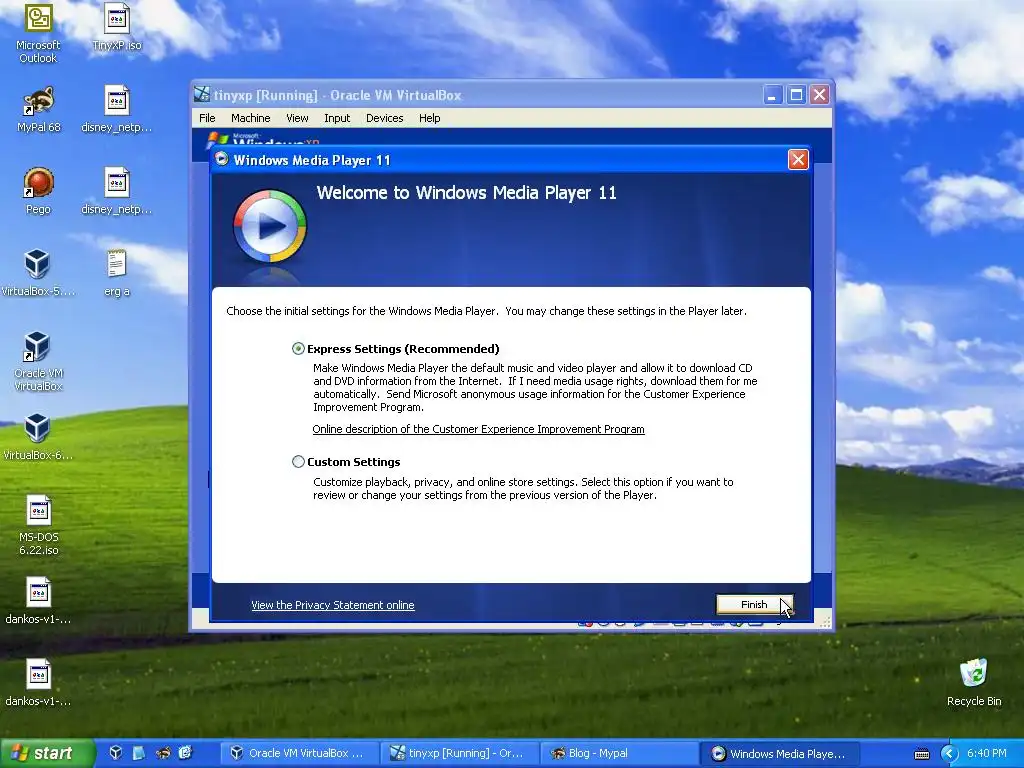Screen dimensions: 1024x768
Task: Choose the Custom Settings radio button
Action: coord(298,462)
